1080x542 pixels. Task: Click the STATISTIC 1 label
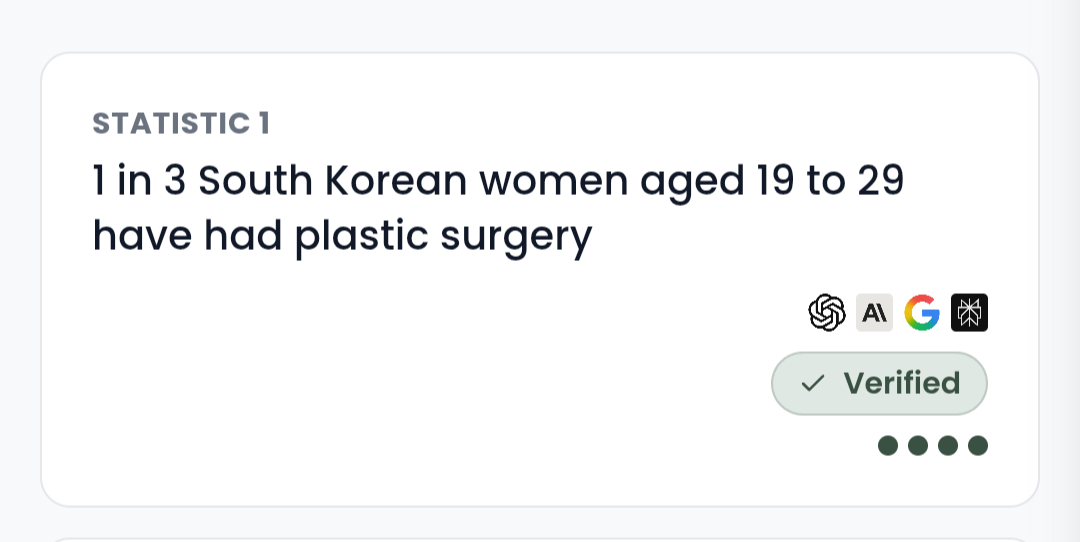pos(181,123)
